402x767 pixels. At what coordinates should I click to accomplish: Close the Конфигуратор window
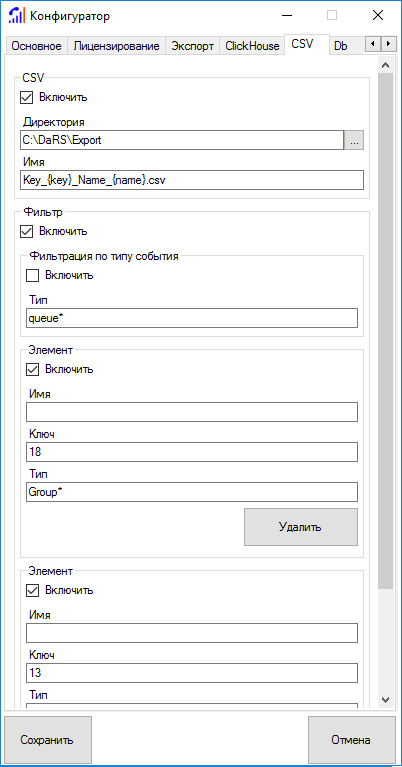pyautogui.click(x=378, y=16)
